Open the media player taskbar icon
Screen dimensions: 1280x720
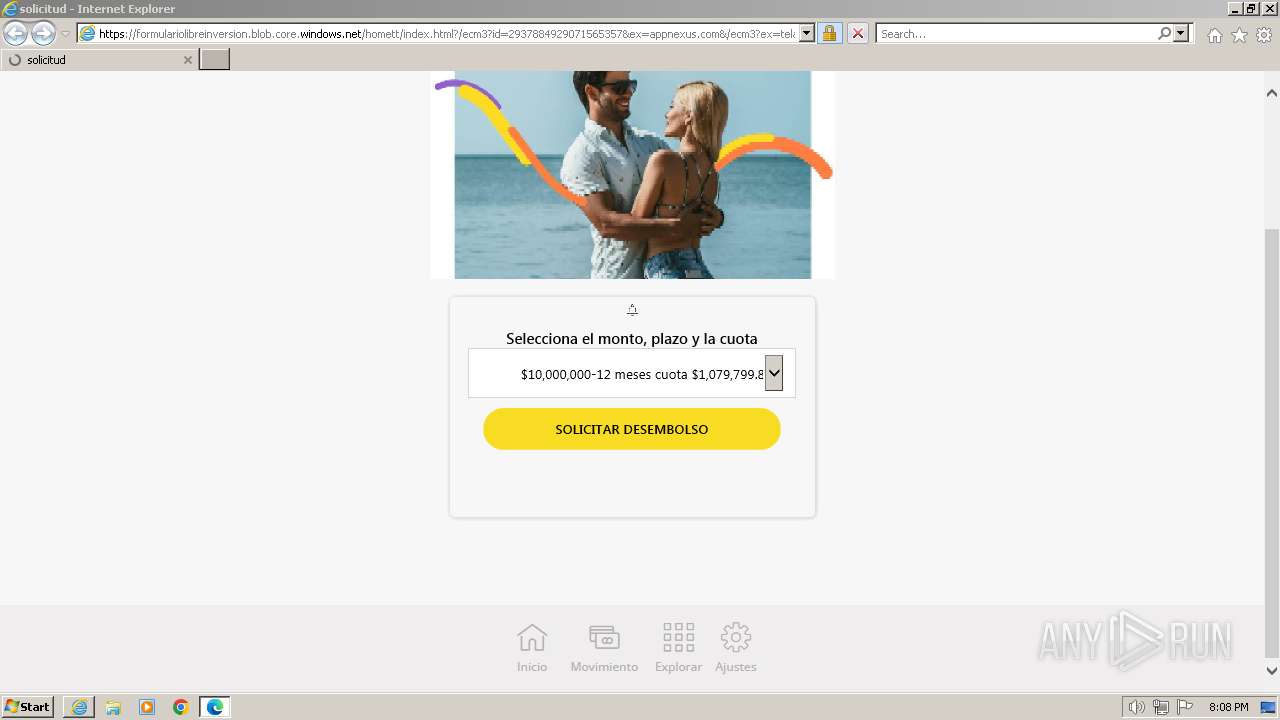[147, 707]
